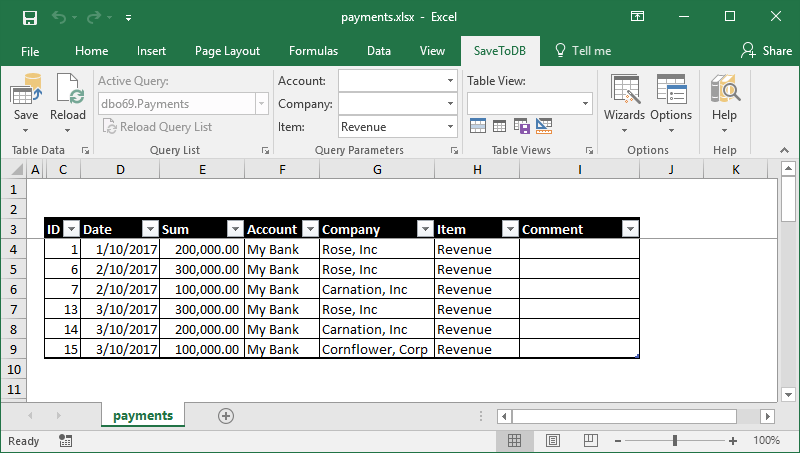The image size is (800, 453).
Task: Expand Table Views group dialog launcher
Action: tap(589, 150)
